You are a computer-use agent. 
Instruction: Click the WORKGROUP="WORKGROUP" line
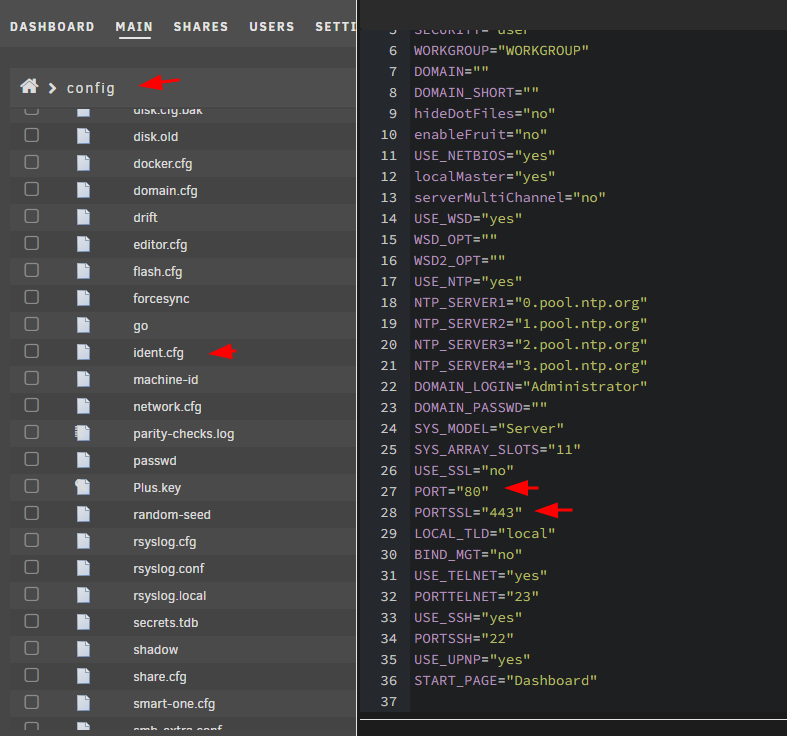tap(501, 50)
